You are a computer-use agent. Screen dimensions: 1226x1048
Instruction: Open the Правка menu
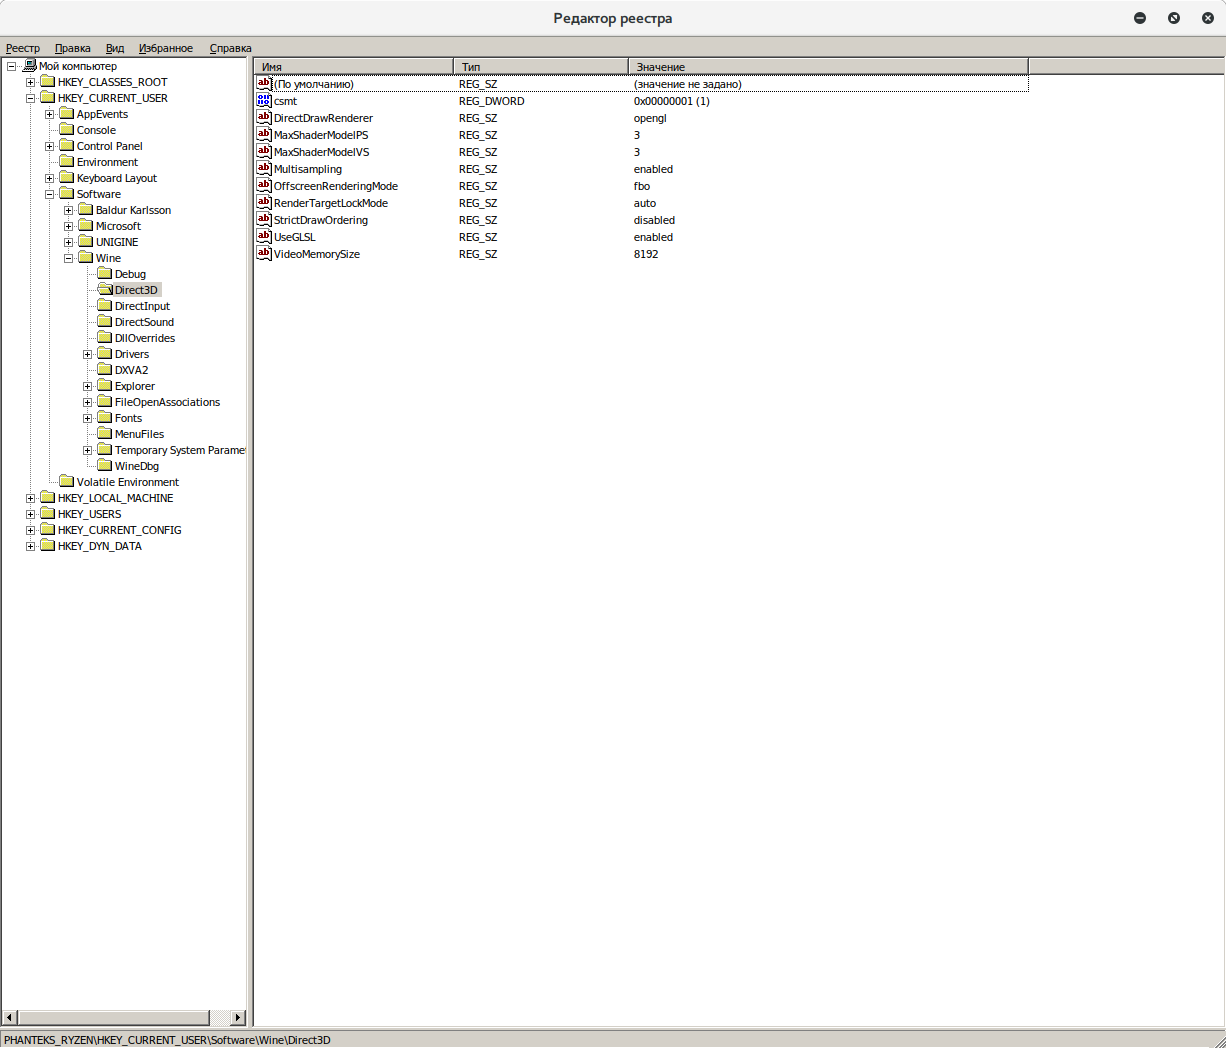click(72, 48)
